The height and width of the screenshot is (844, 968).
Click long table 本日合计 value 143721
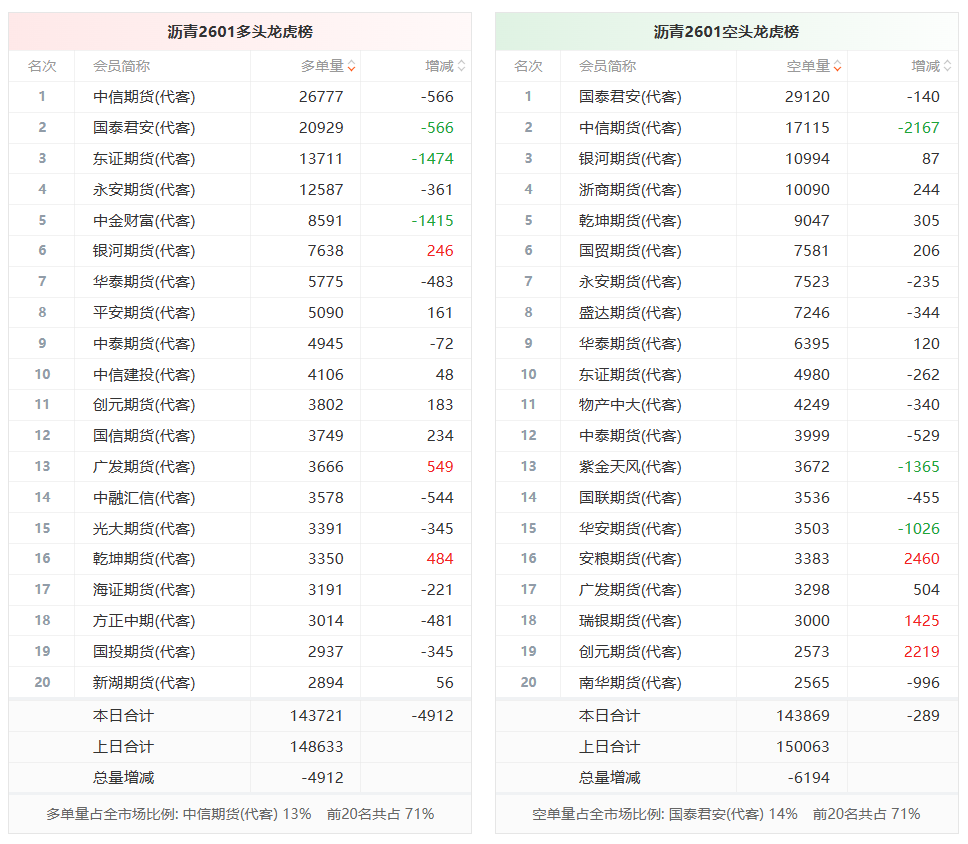(x=316, y=716)
